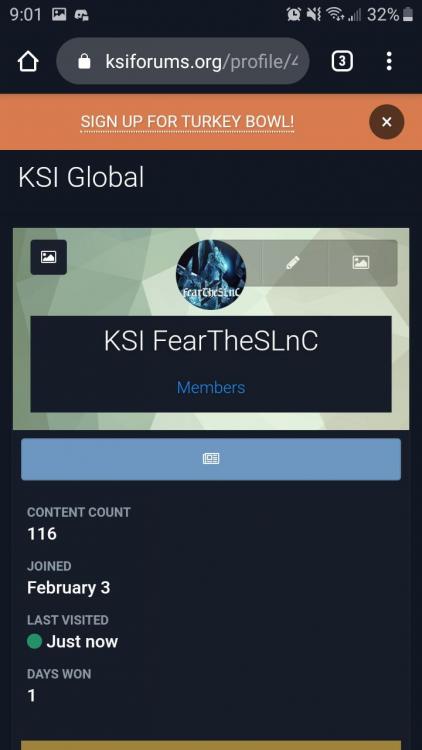Screen dimensions: 422x750
Task: Click the gold bar at page bottom
Action: point(211,746)
